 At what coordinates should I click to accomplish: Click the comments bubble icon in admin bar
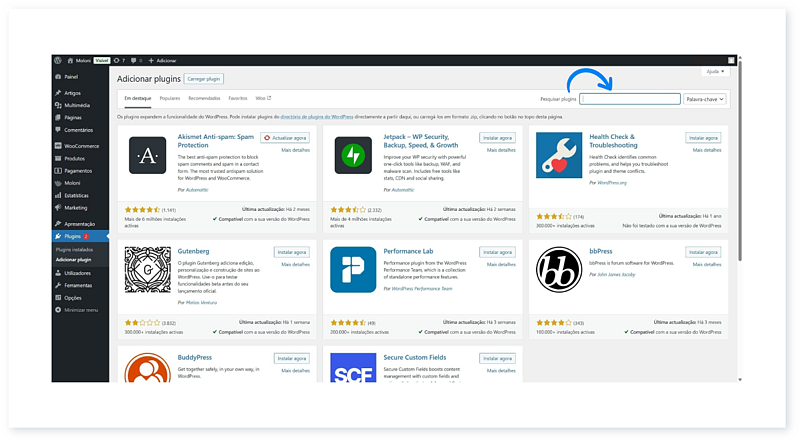coord(133,60)
